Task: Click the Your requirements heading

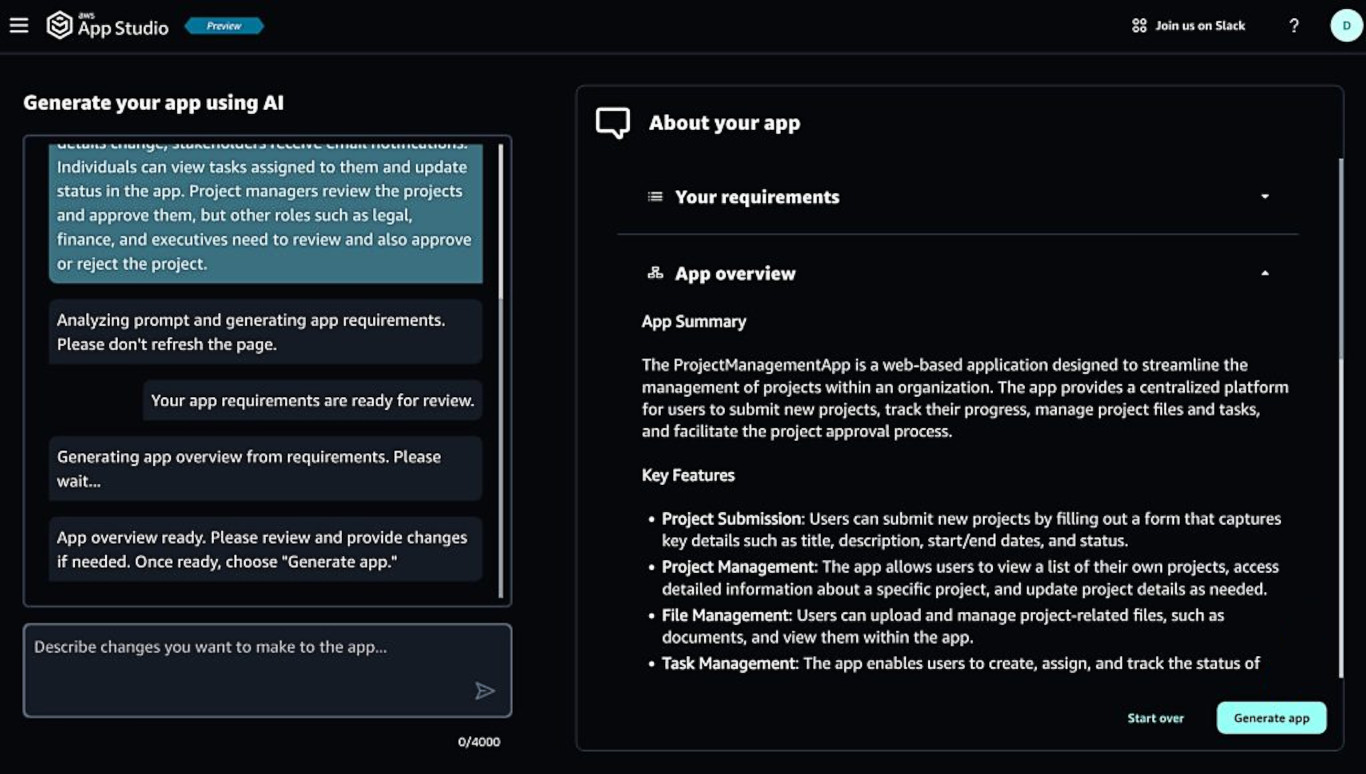Action: tap(757, 197)
